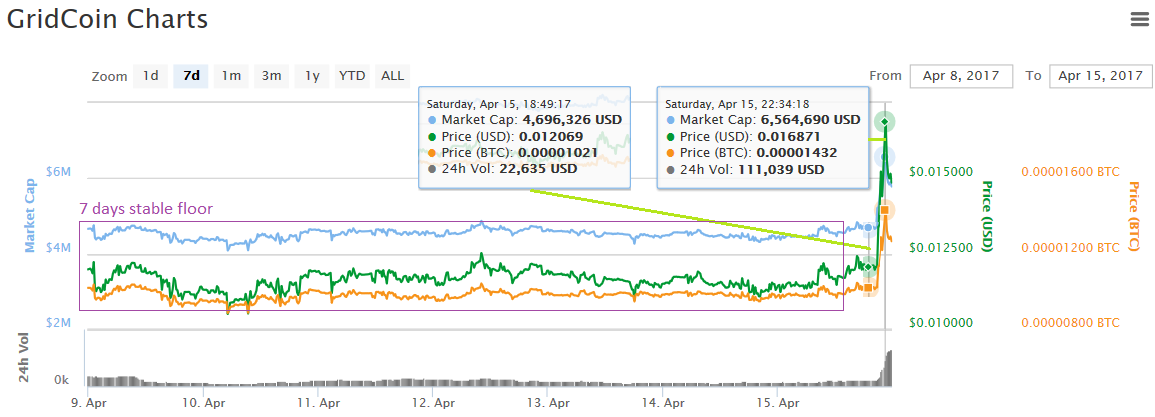
Task: Click the 15. Apr date label
Action: point(779,404)
